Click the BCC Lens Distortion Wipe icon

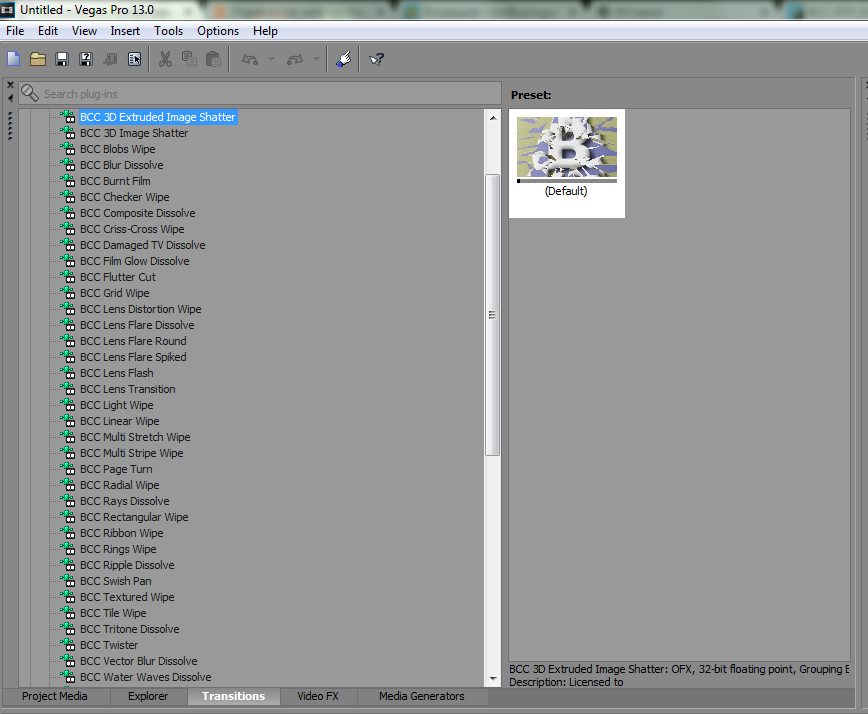point(68,308)
